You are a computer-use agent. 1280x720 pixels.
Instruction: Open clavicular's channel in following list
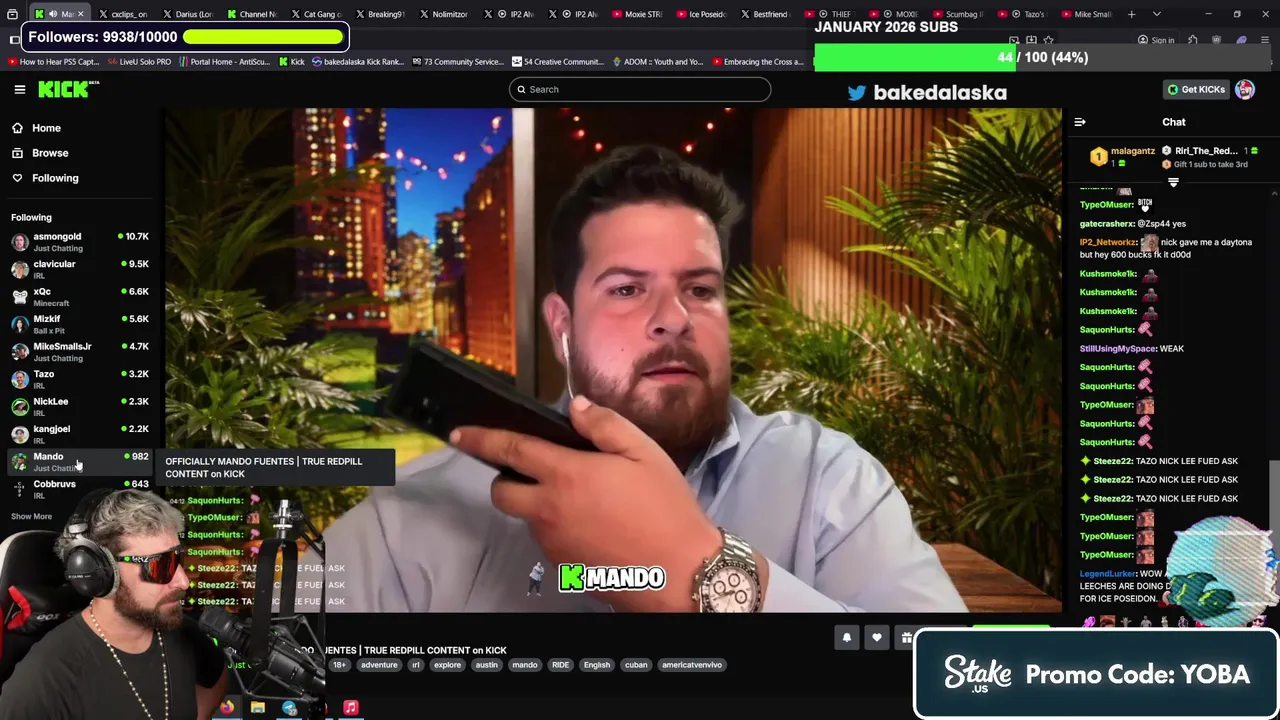[80, 269]
